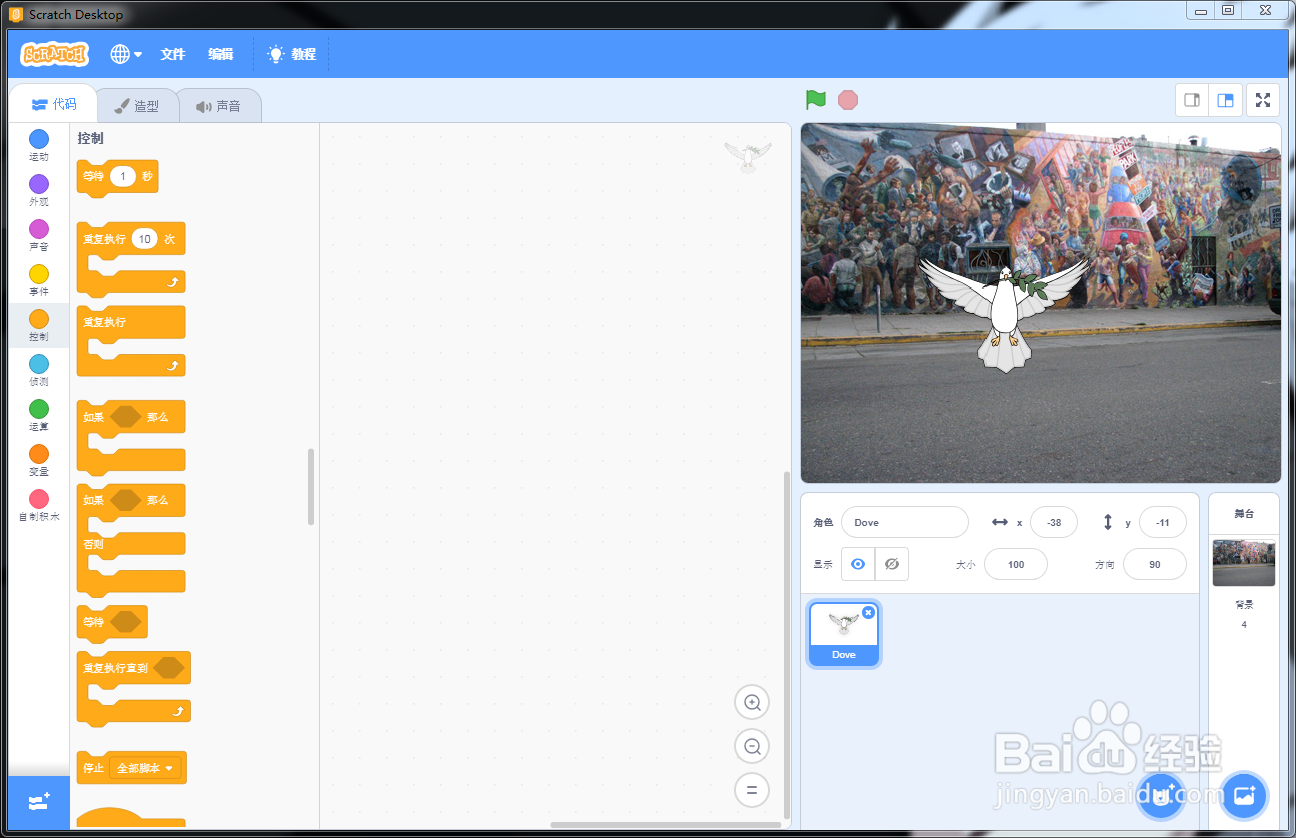Screen dimensions: 1296x838
Task: Click the green flag to run
Action: point(816,100)
